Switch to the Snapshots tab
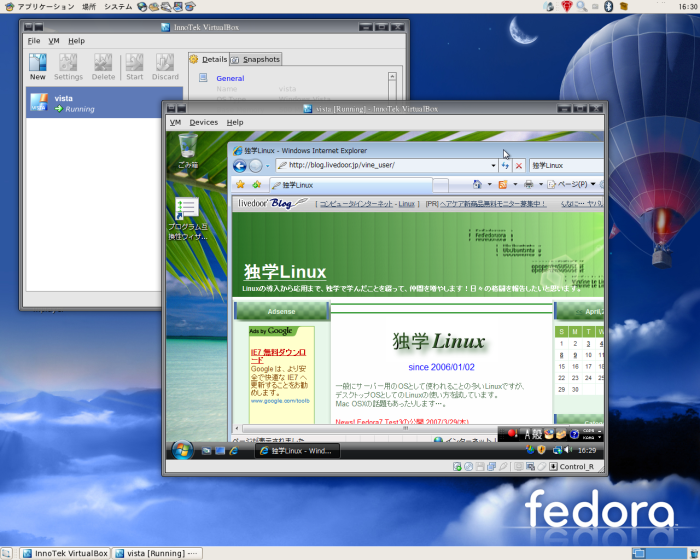This screenshot has height=560, width=700. coord(256,59)
